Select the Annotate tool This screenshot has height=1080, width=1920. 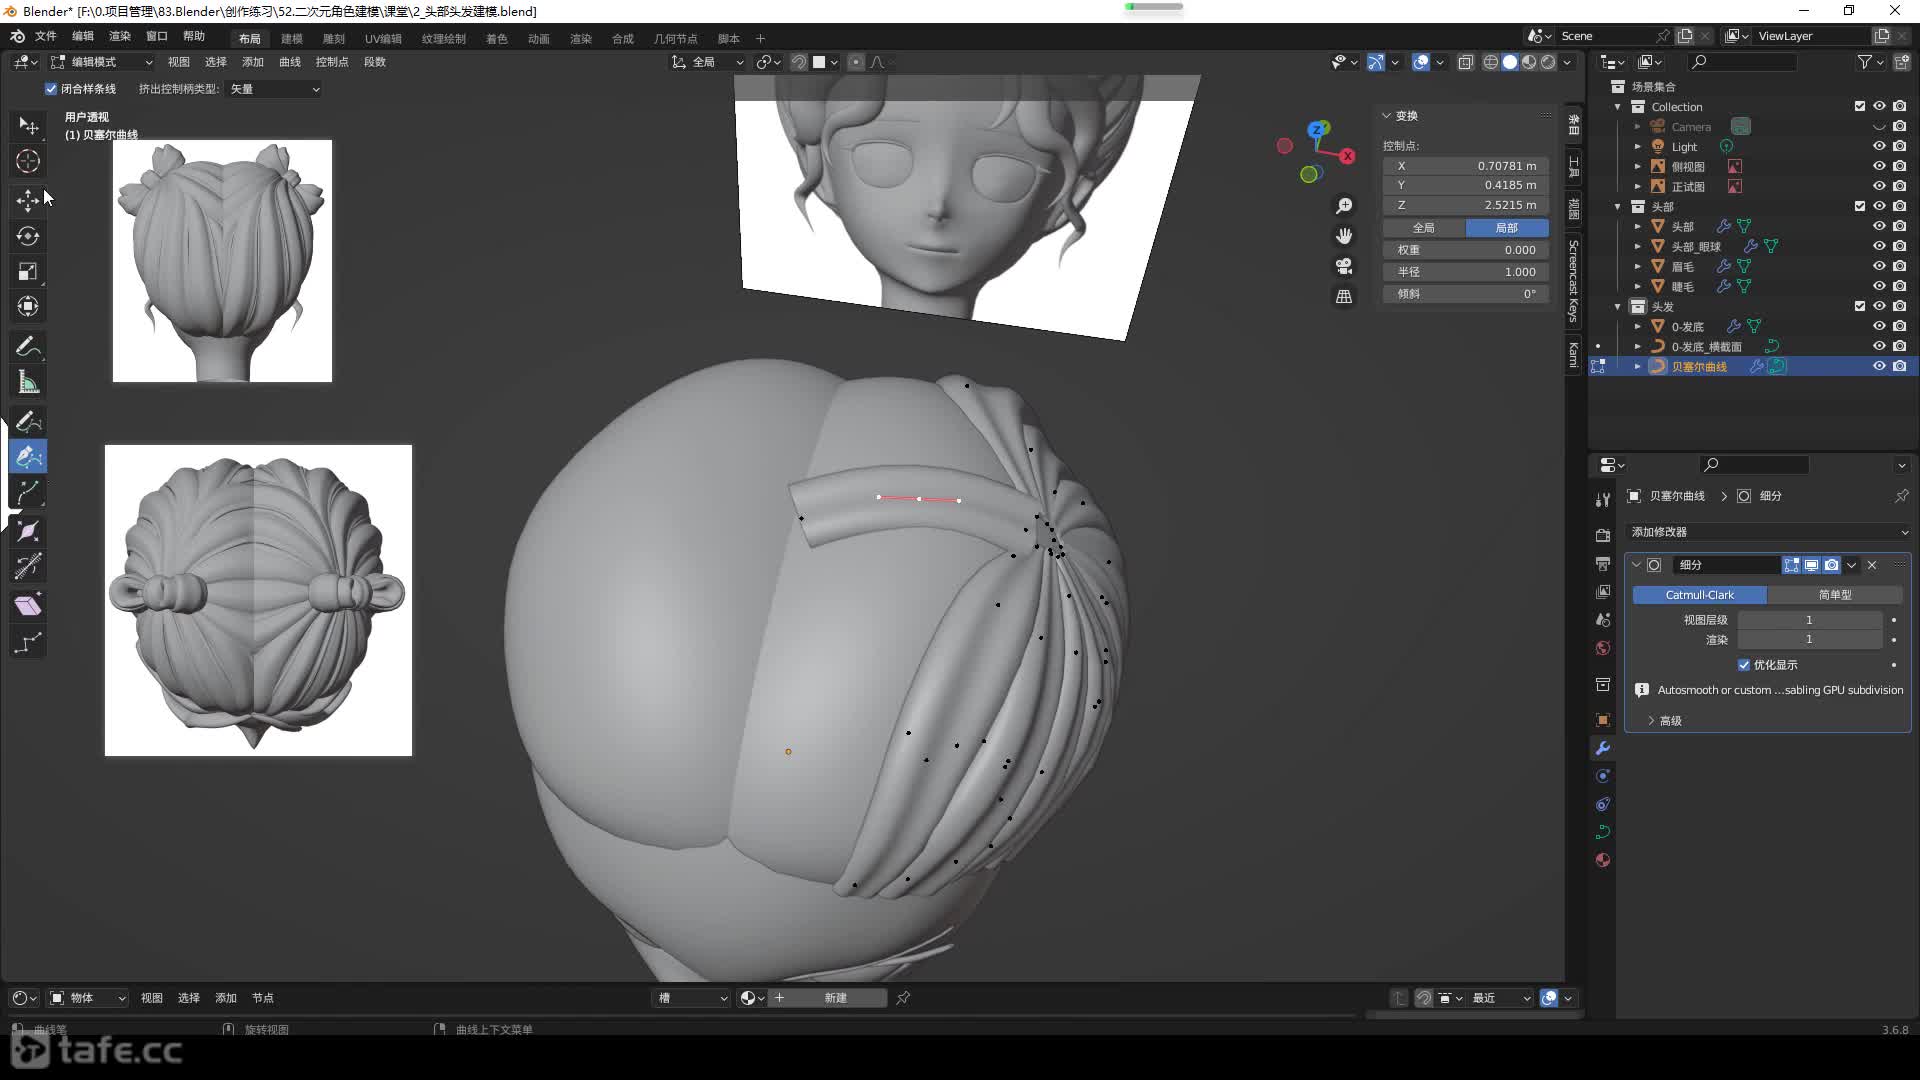[x=28, y=346]
